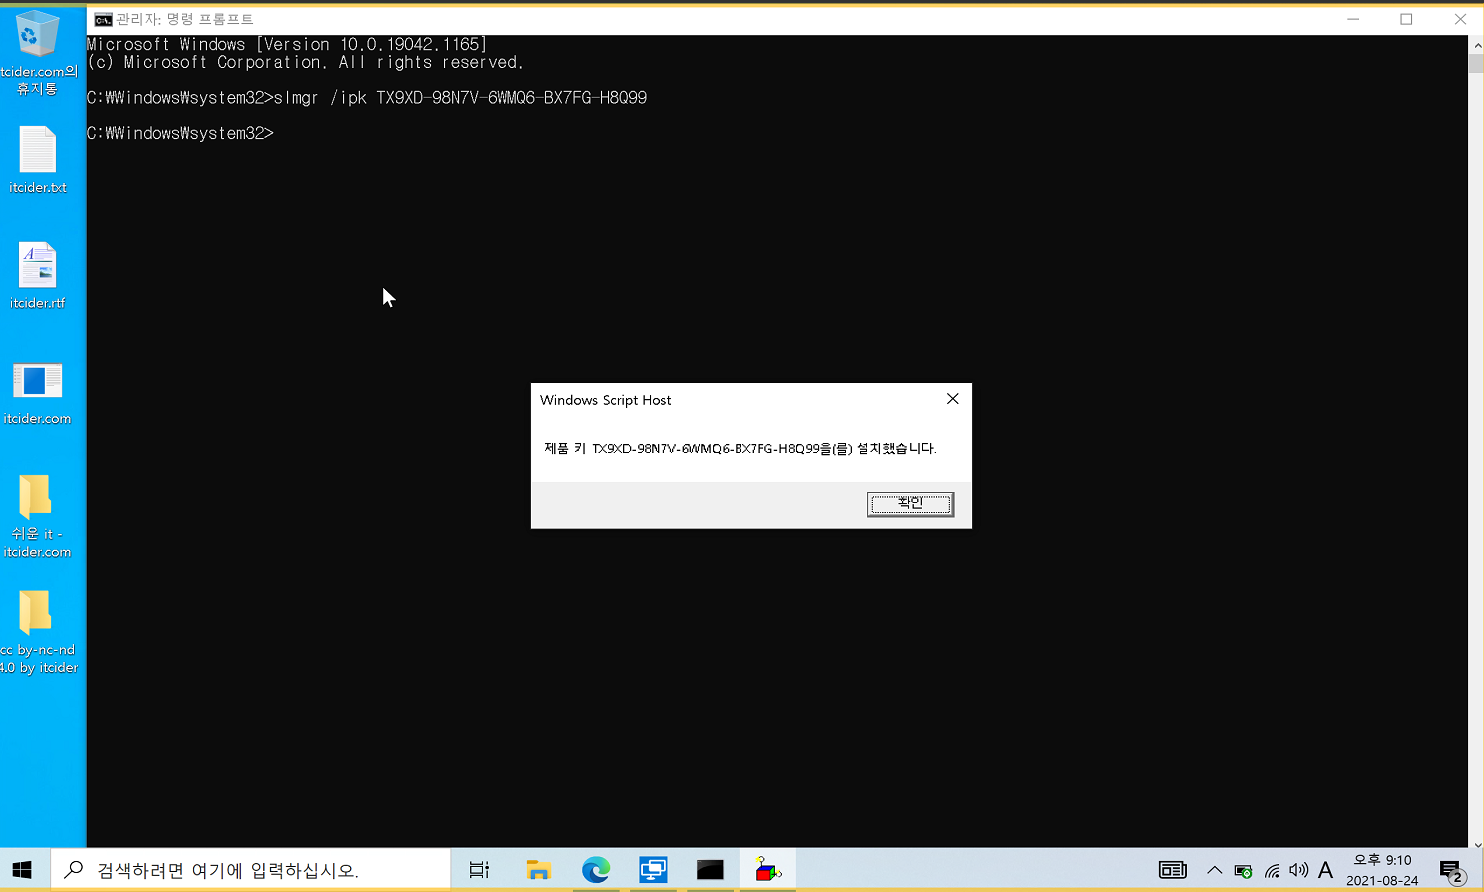This screenshot has height=892, width=1484.
Task: Click the Microsoft Windows version line
Action: 287,44
